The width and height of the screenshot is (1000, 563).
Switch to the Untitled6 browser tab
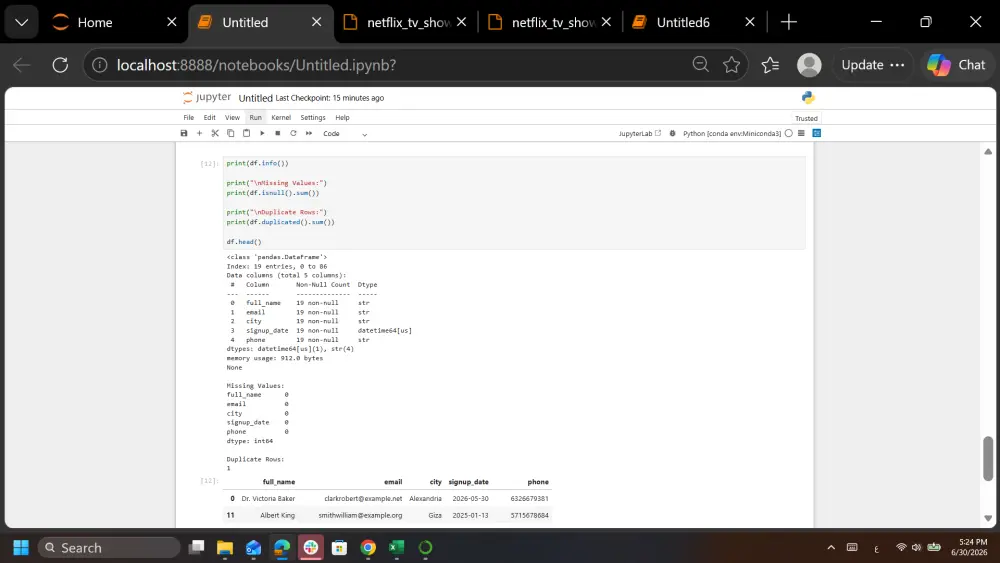coord(694,22)
